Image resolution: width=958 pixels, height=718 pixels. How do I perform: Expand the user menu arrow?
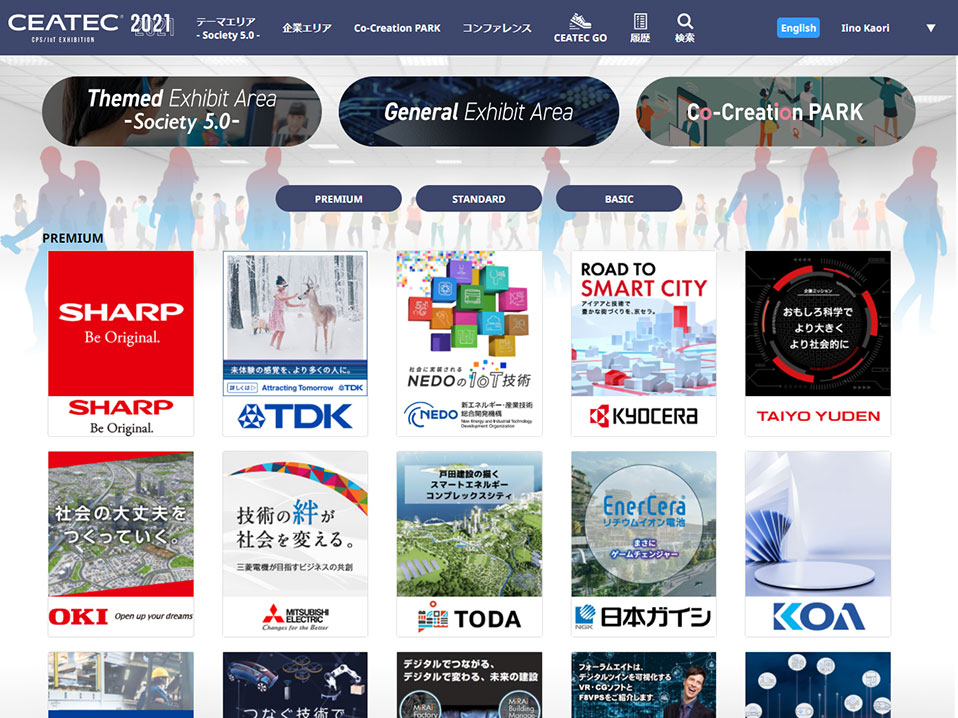tap(931, 28)
